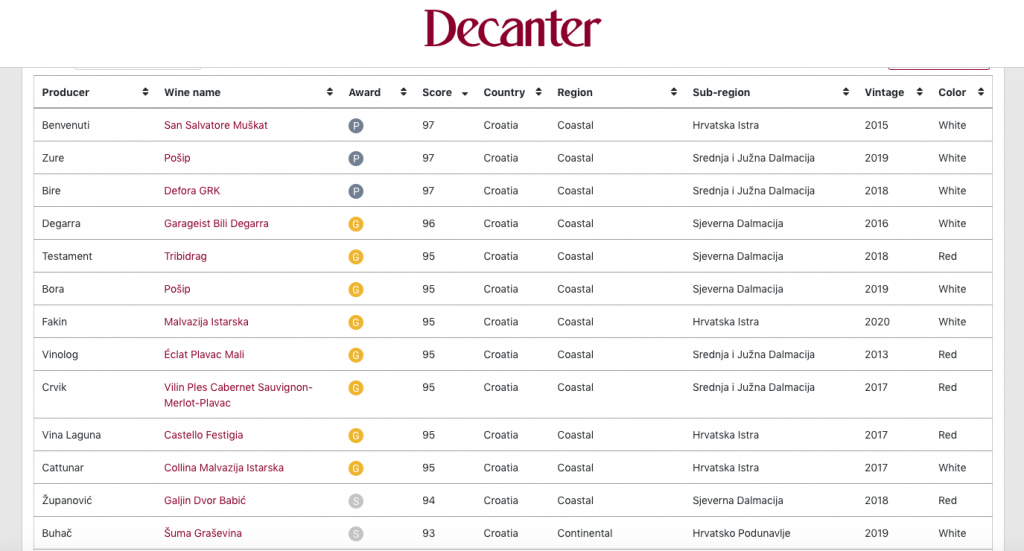Image resolution: width=1024 pixels, height=551 pixels.
Task: Sort table by Sub-region column arrows
Action: pyautogui.click(x=846, y=92)
